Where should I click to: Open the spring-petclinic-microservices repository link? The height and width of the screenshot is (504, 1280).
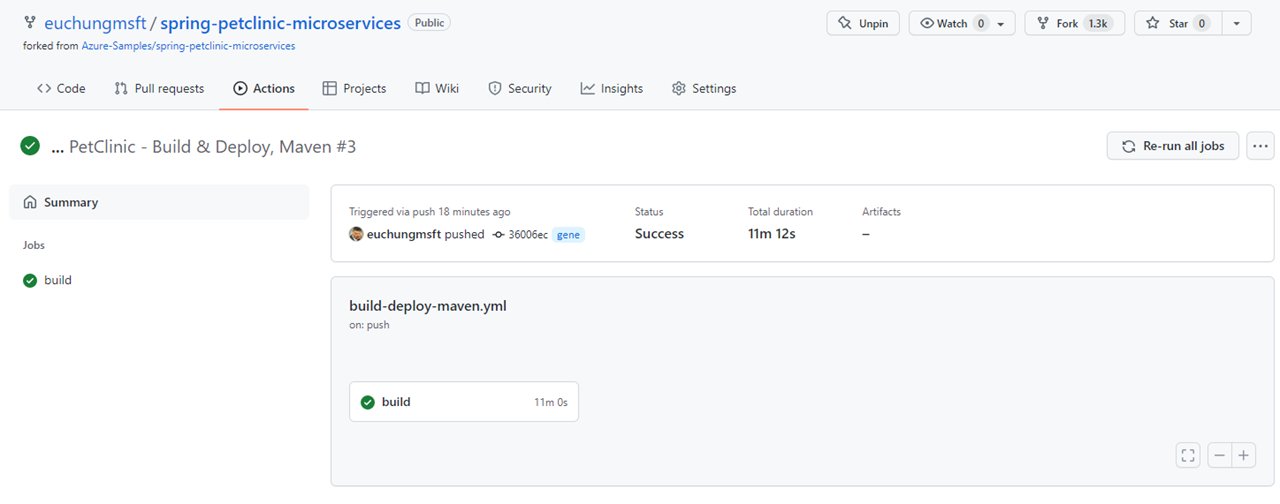[280, 22]
